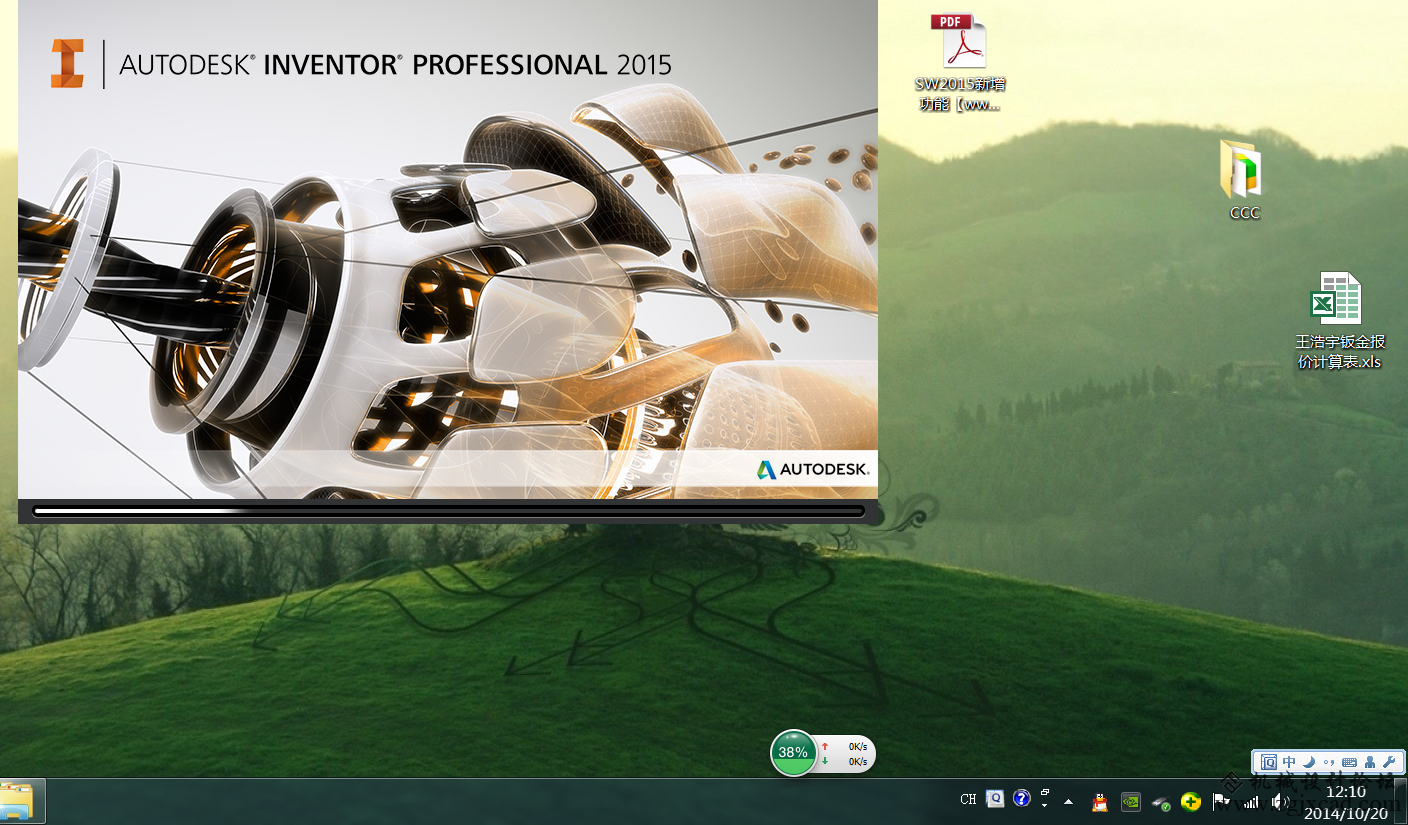1408x825 pixels.
Task: Click the Autodesk logo on splash
Action: 813,469
